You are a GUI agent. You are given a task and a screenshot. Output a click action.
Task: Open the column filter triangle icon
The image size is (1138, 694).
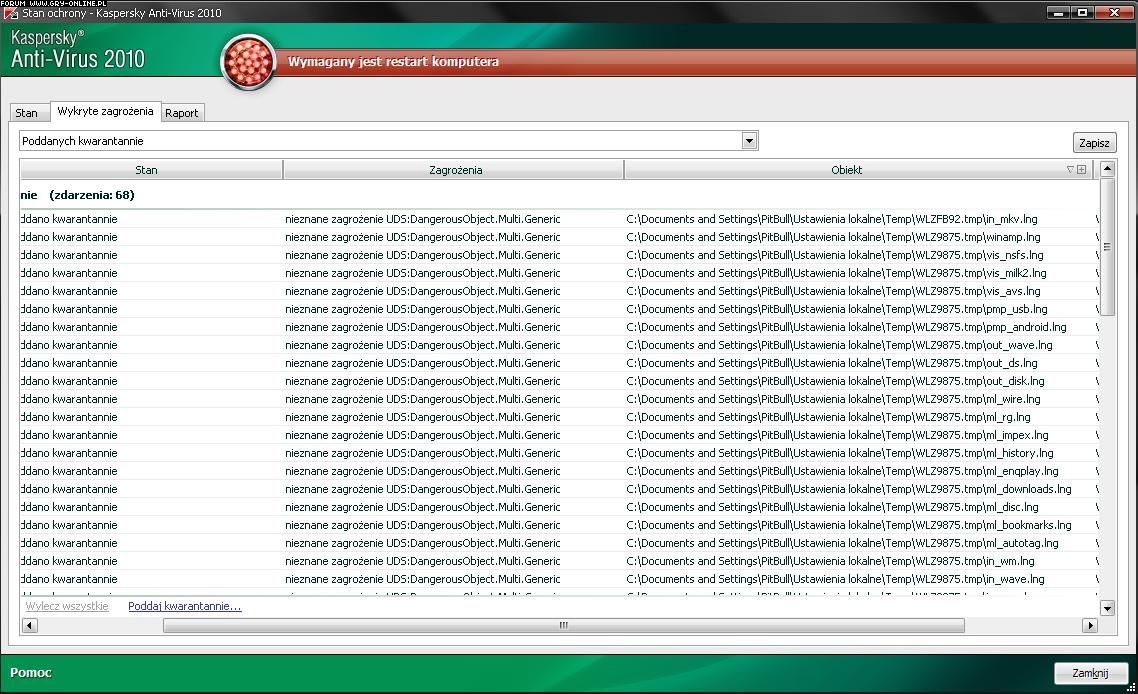(1070, 170)
